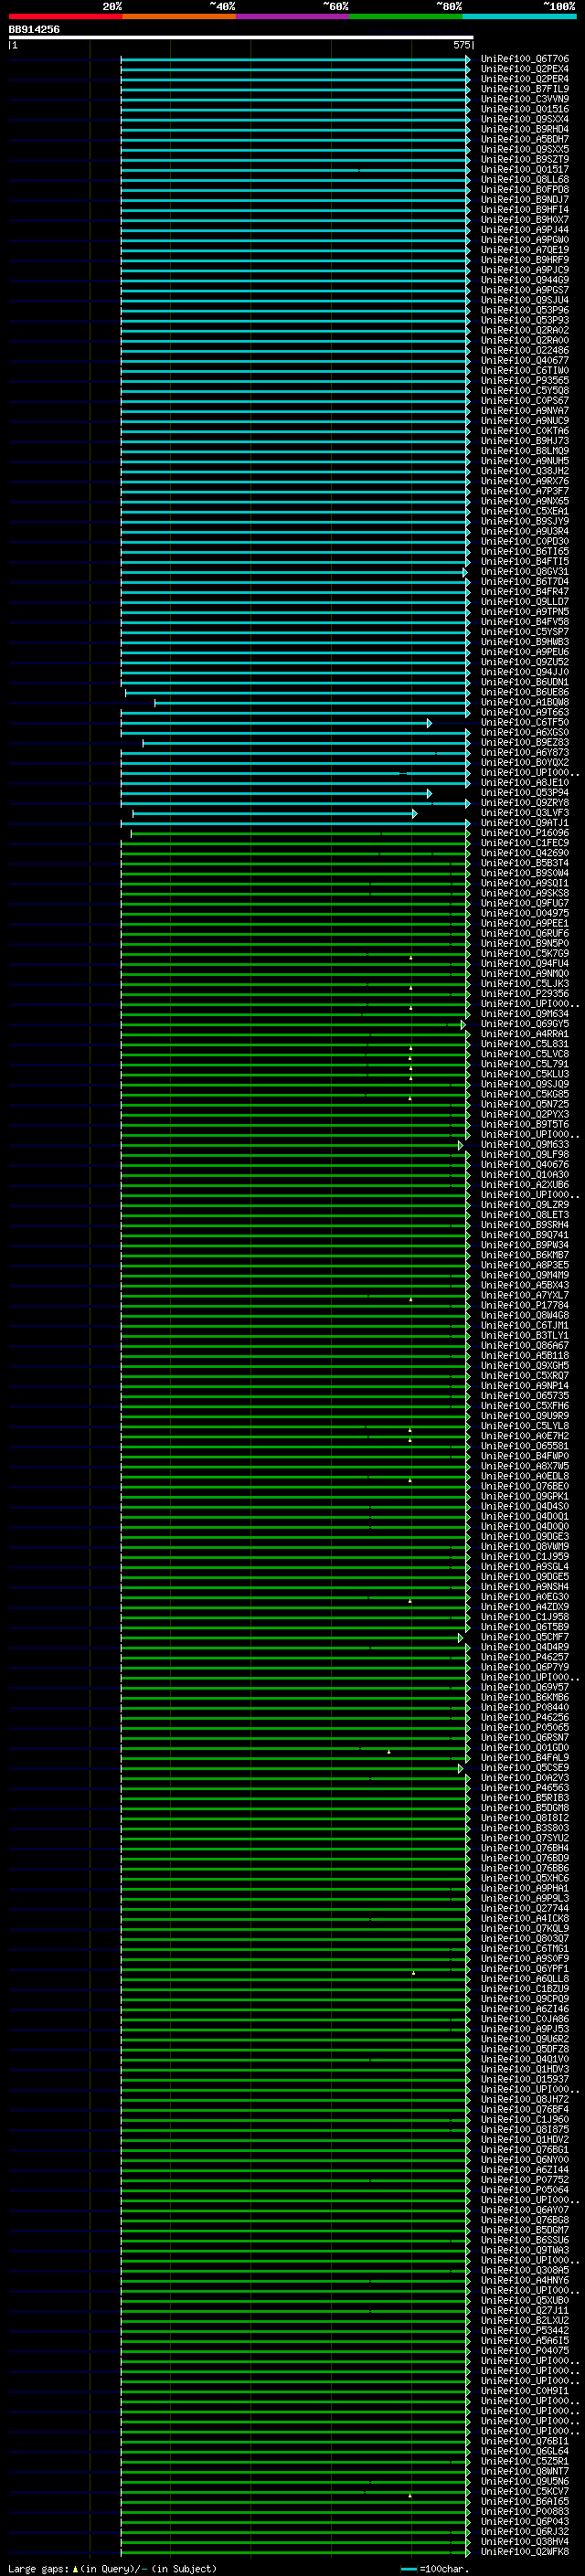The image size is (585, 2576).
Task: Select the UniRef100_Q944G9 label
Action: [x=525, y=281]
